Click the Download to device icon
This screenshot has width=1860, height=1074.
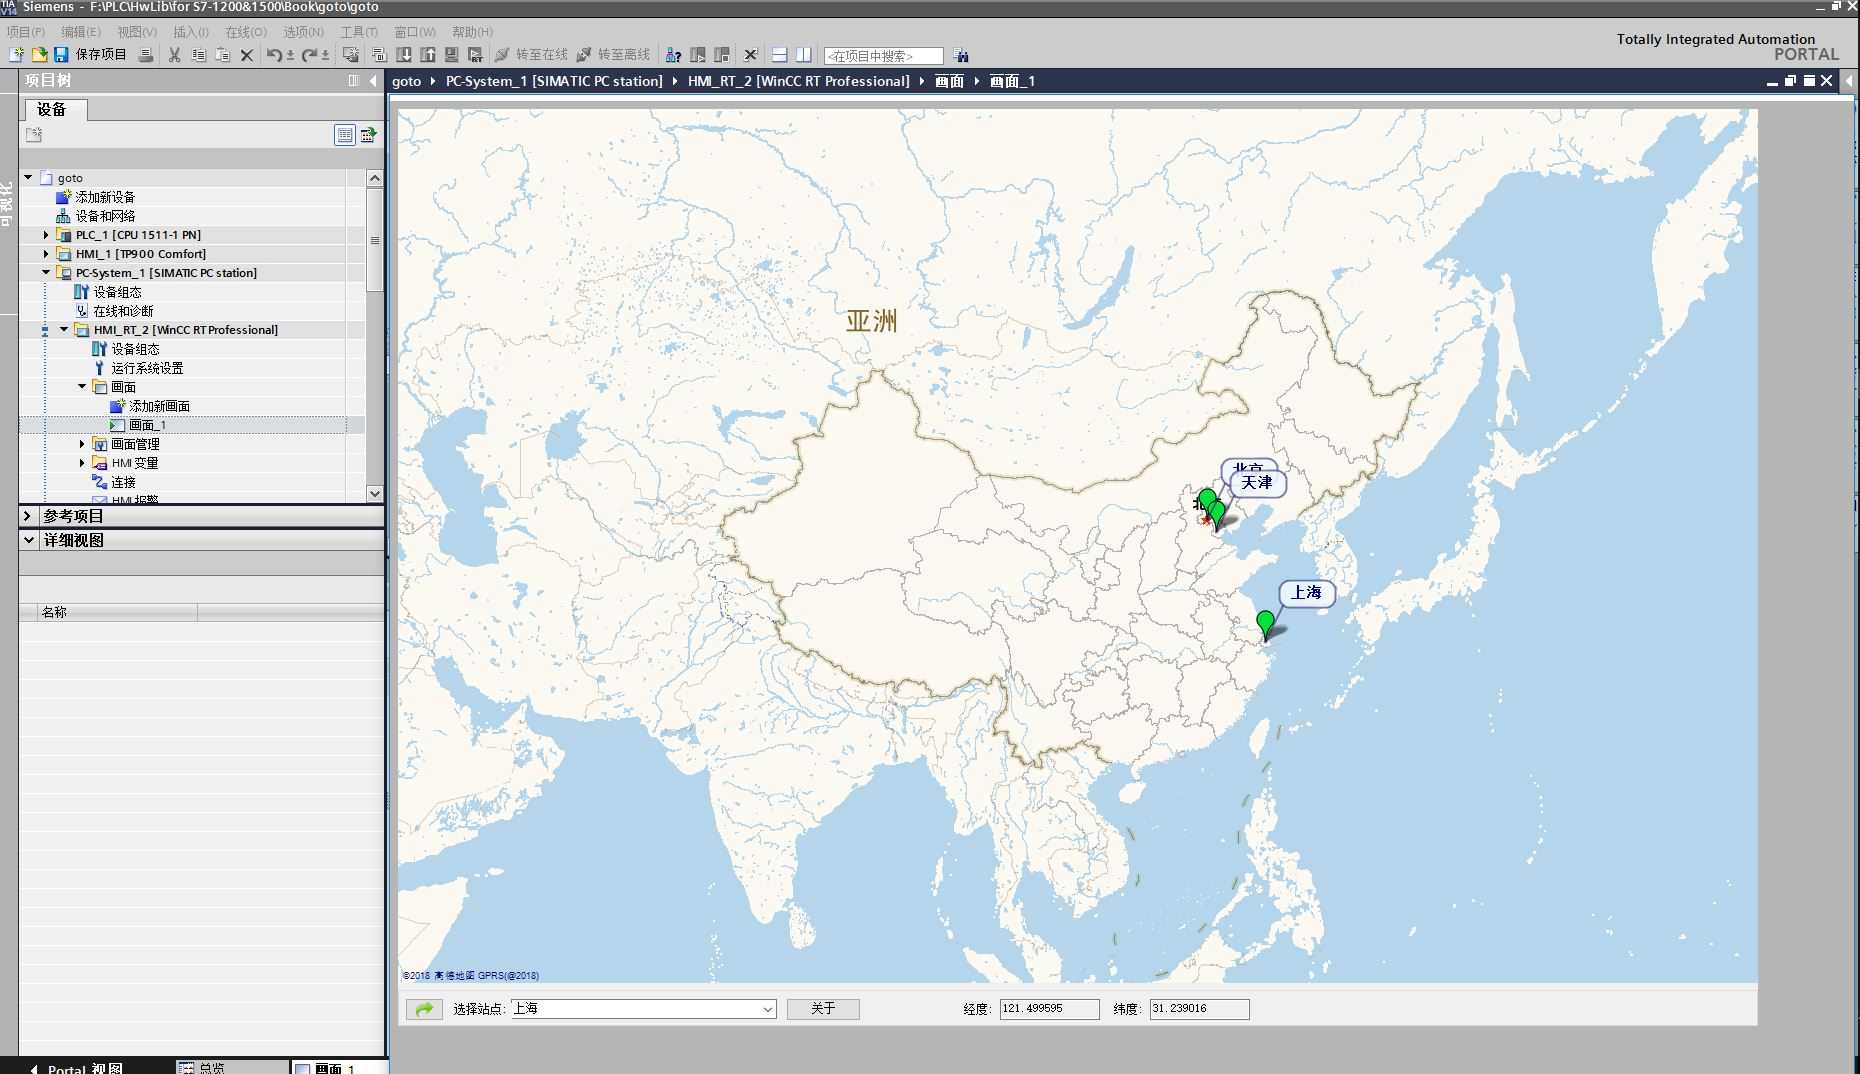tap(404, 55)
